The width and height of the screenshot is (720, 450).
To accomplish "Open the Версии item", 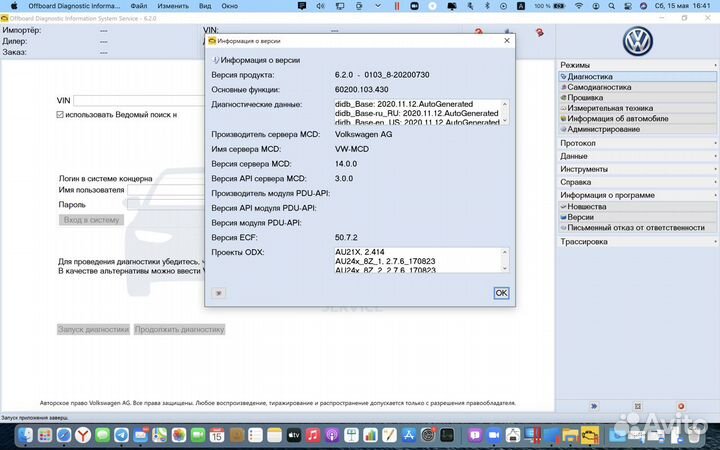I will tap(638, 217).
